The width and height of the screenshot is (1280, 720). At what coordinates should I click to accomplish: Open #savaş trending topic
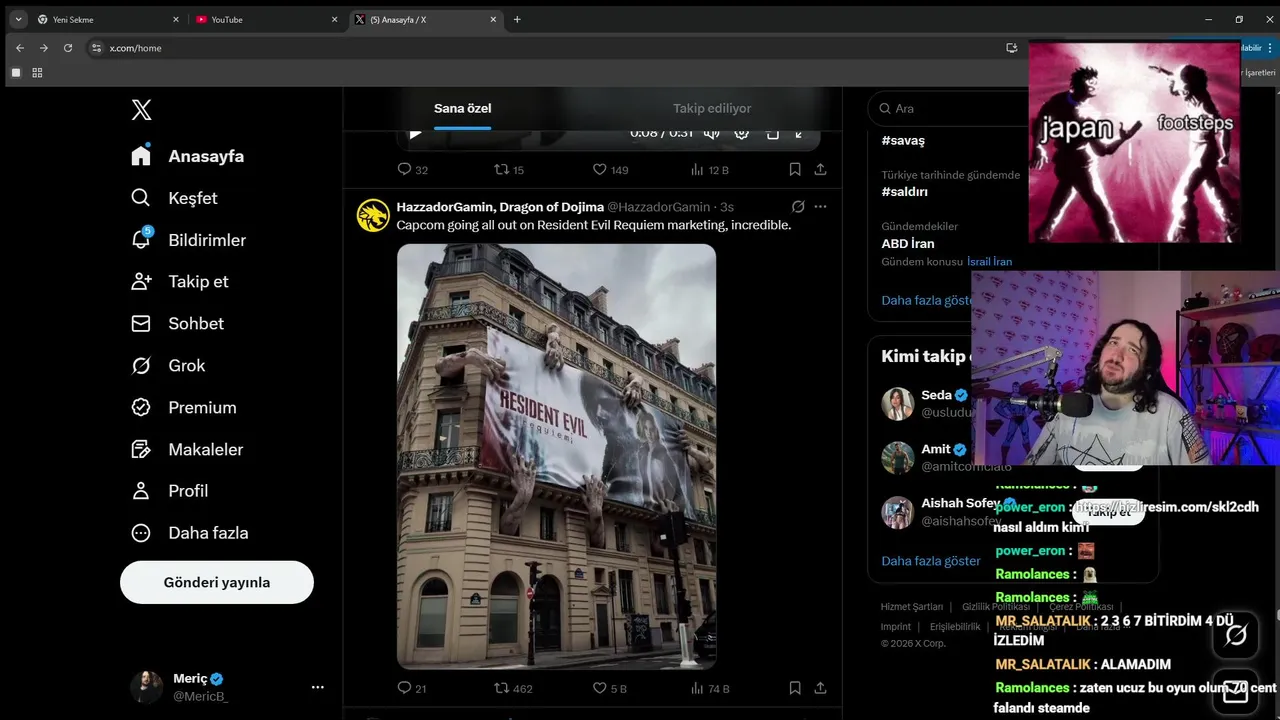tap(903, 141)
